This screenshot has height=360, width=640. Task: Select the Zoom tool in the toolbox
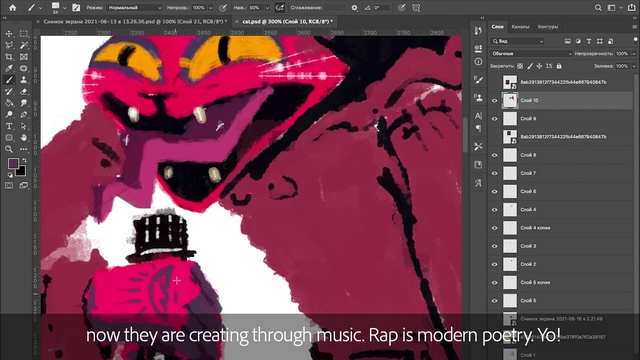(x=9, y=149)
